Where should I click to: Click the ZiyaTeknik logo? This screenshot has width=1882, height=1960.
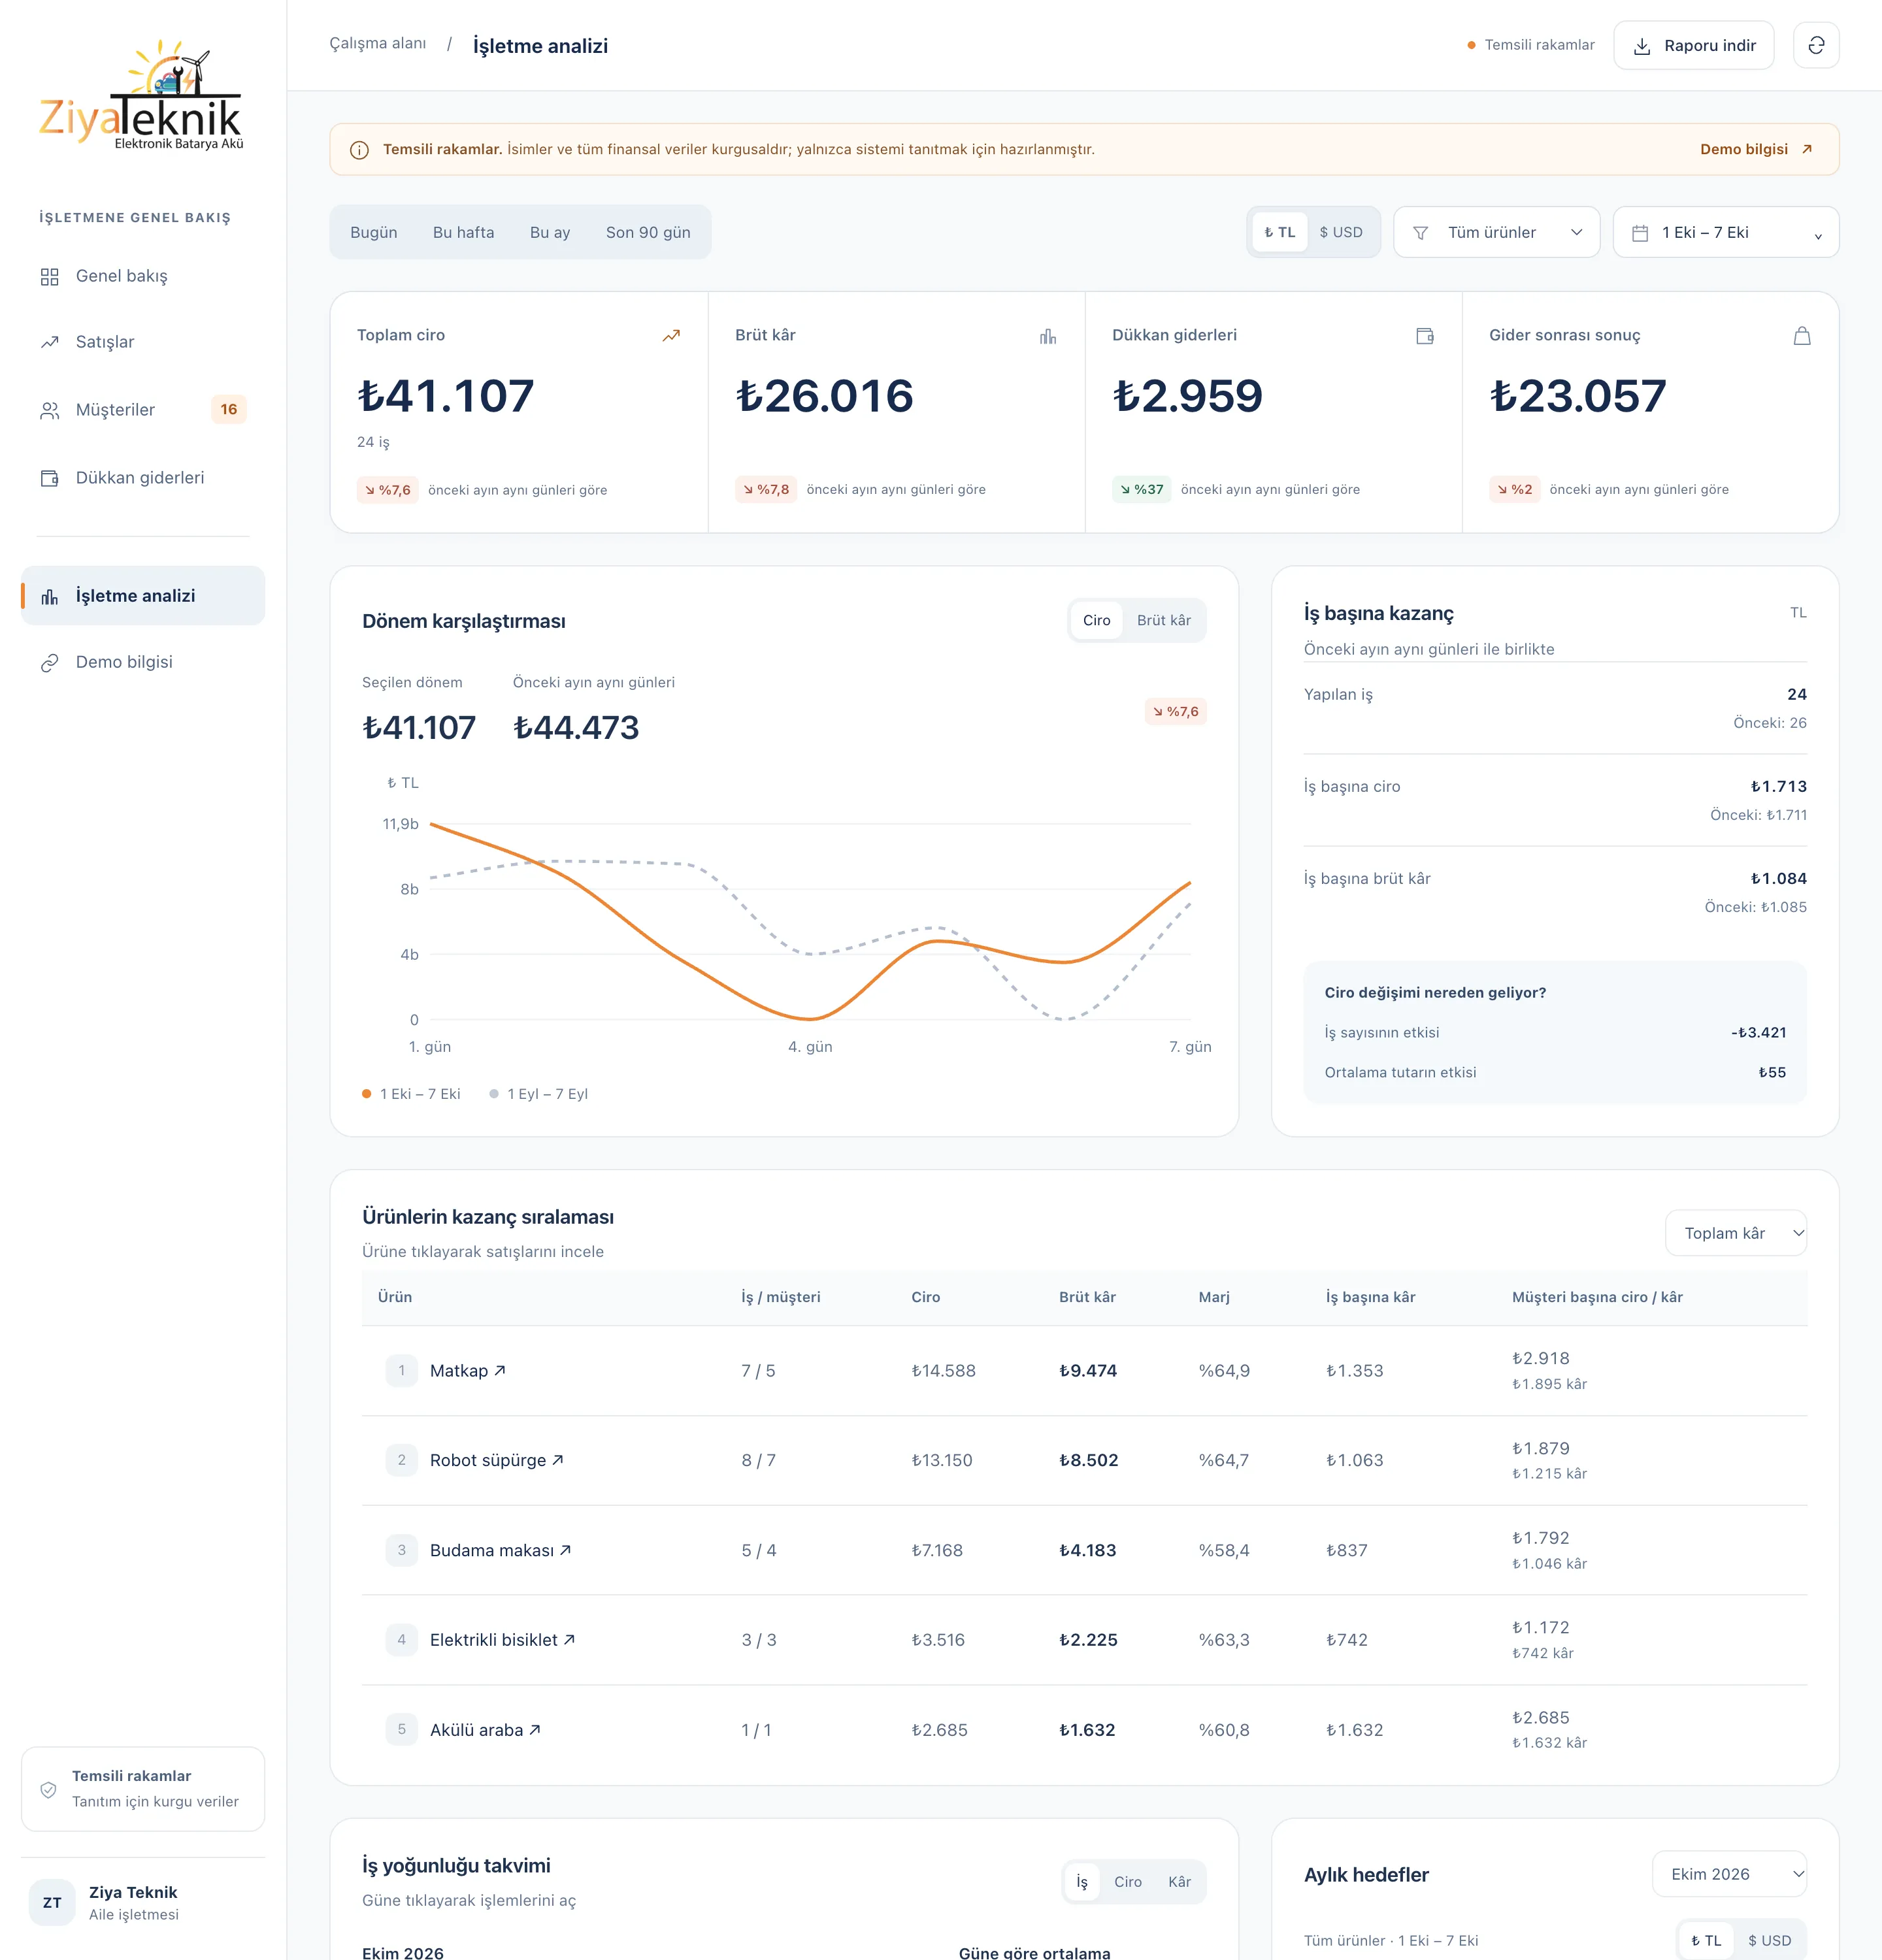(x=141, y=96)
